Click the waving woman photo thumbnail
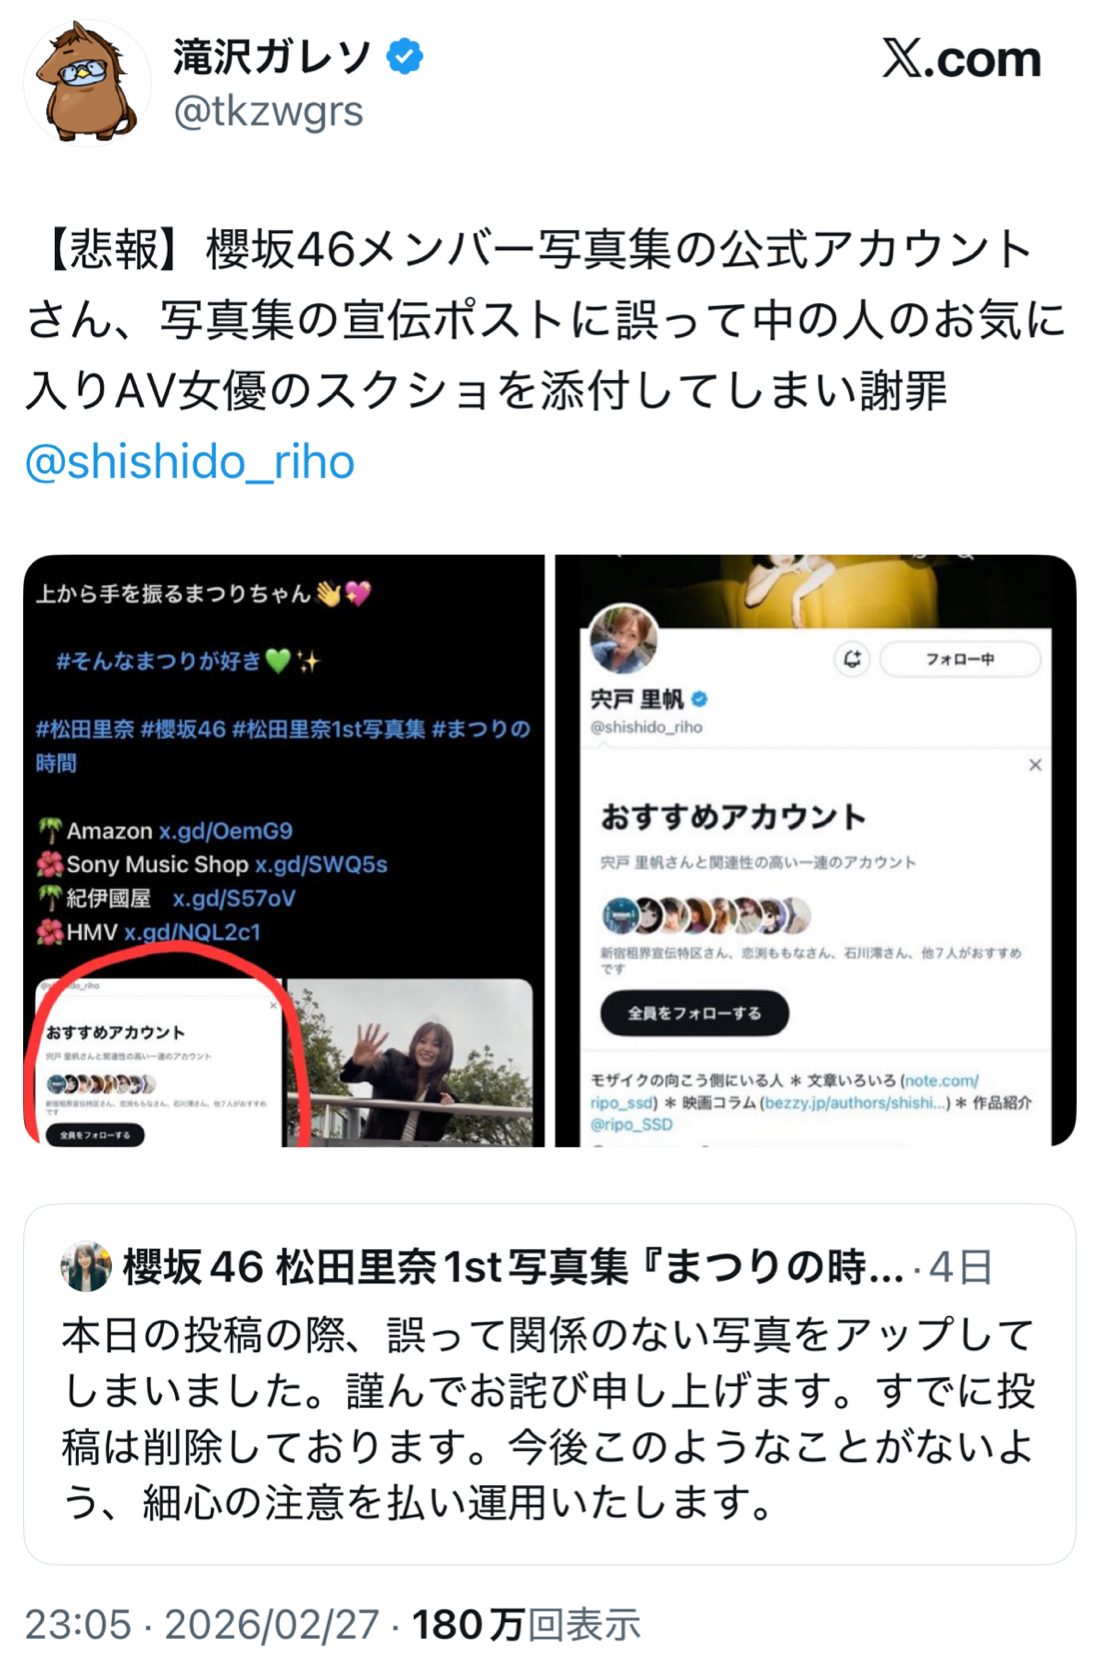This screenshot has height=1655, width=1098. pyautogui.click(x=410, y=1062)
